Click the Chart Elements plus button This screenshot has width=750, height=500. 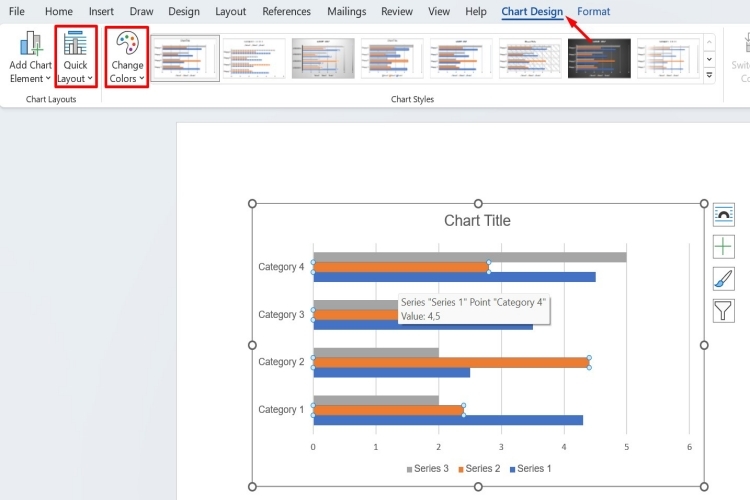click(724, 247)
